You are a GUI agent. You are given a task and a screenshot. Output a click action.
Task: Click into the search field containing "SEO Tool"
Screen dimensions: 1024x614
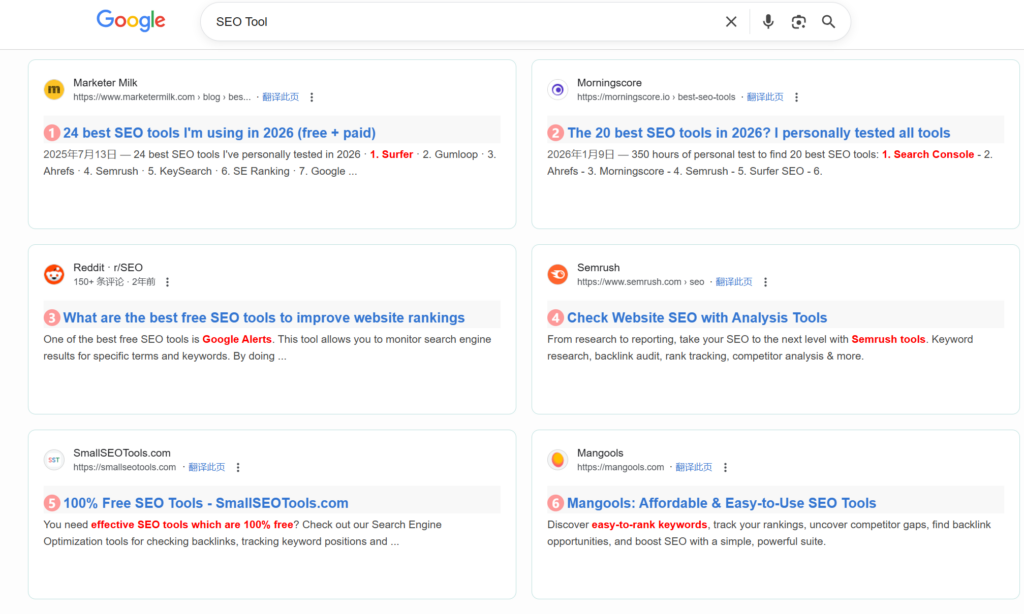click(450, 22)
